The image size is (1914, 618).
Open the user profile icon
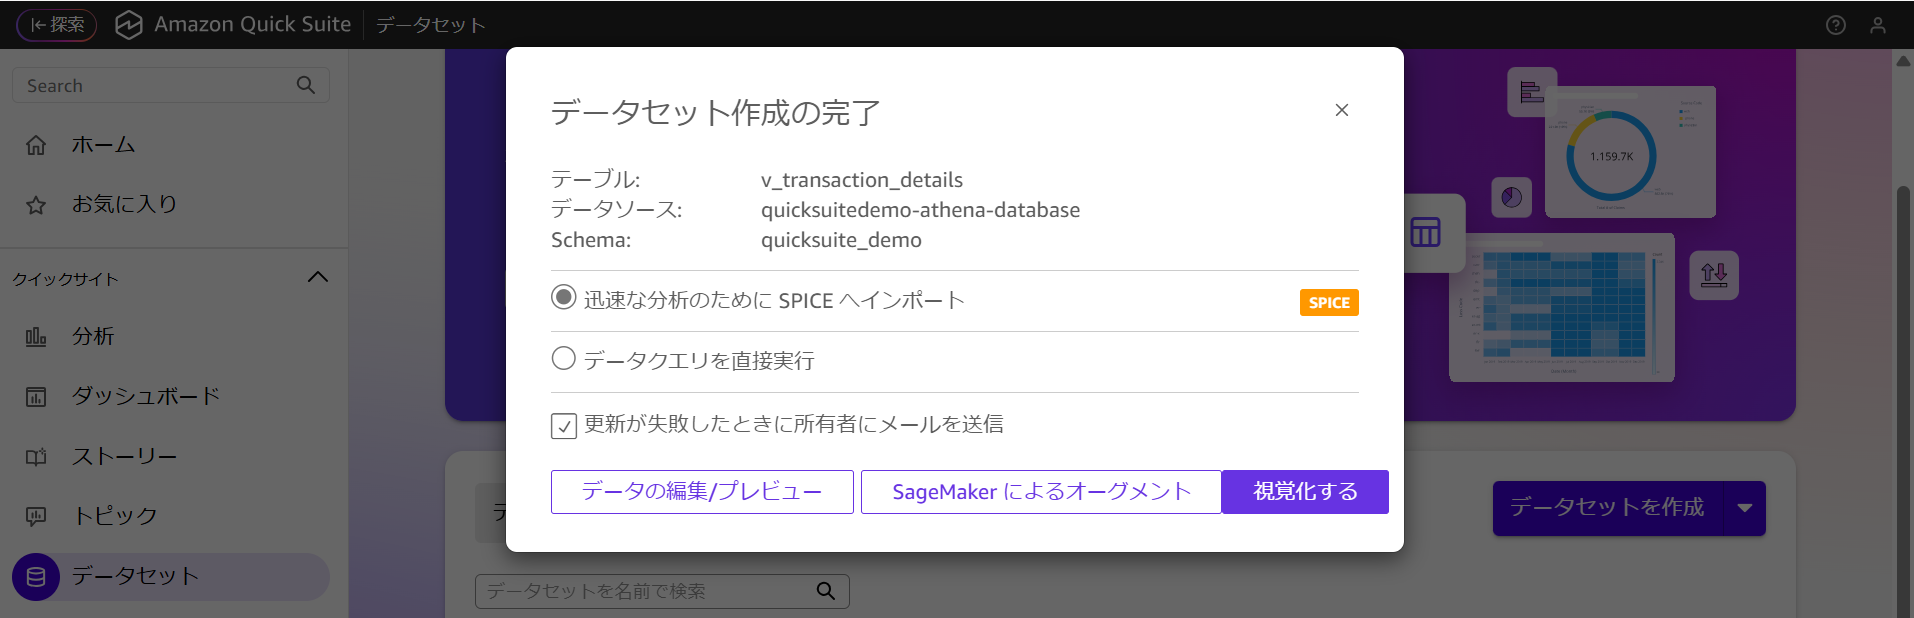(1878, 25)
